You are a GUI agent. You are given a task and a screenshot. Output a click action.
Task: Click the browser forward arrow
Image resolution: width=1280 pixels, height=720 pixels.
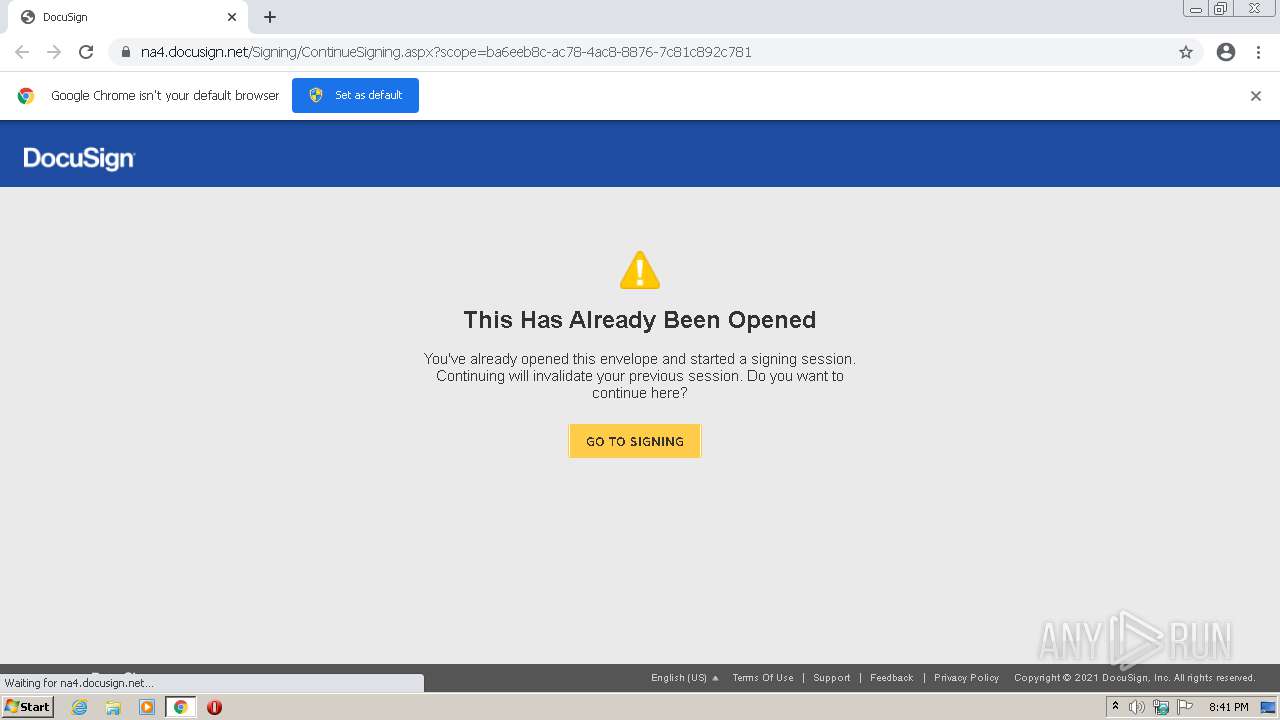(54, 52)
